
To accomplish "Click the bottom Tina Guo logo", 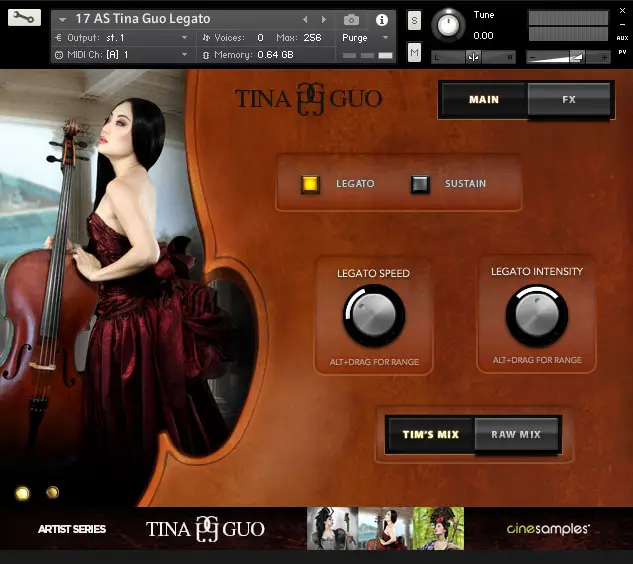I will pyautogui.click(x=205, y=529).
